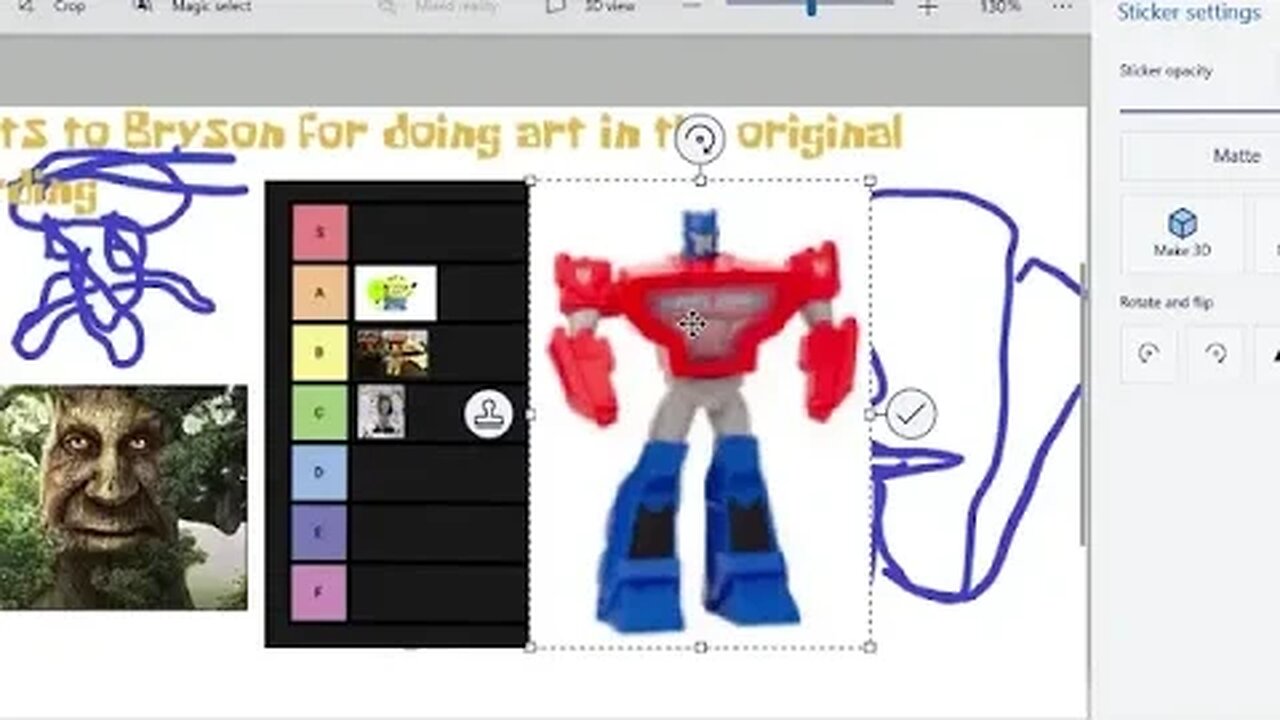Commit the sticker with the checkmark icon

[x=911, y=413]
